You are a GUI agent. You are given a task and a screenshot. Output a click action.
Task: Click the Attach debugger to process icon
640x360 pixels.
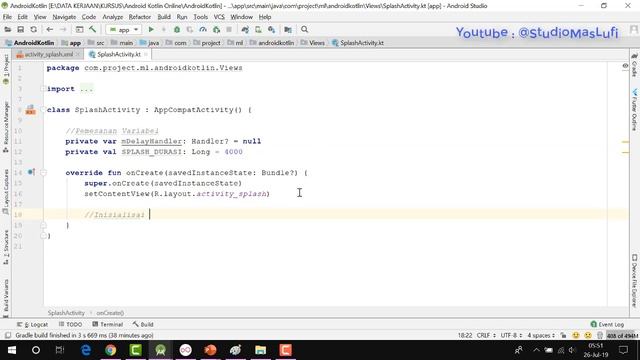[216, 29]
